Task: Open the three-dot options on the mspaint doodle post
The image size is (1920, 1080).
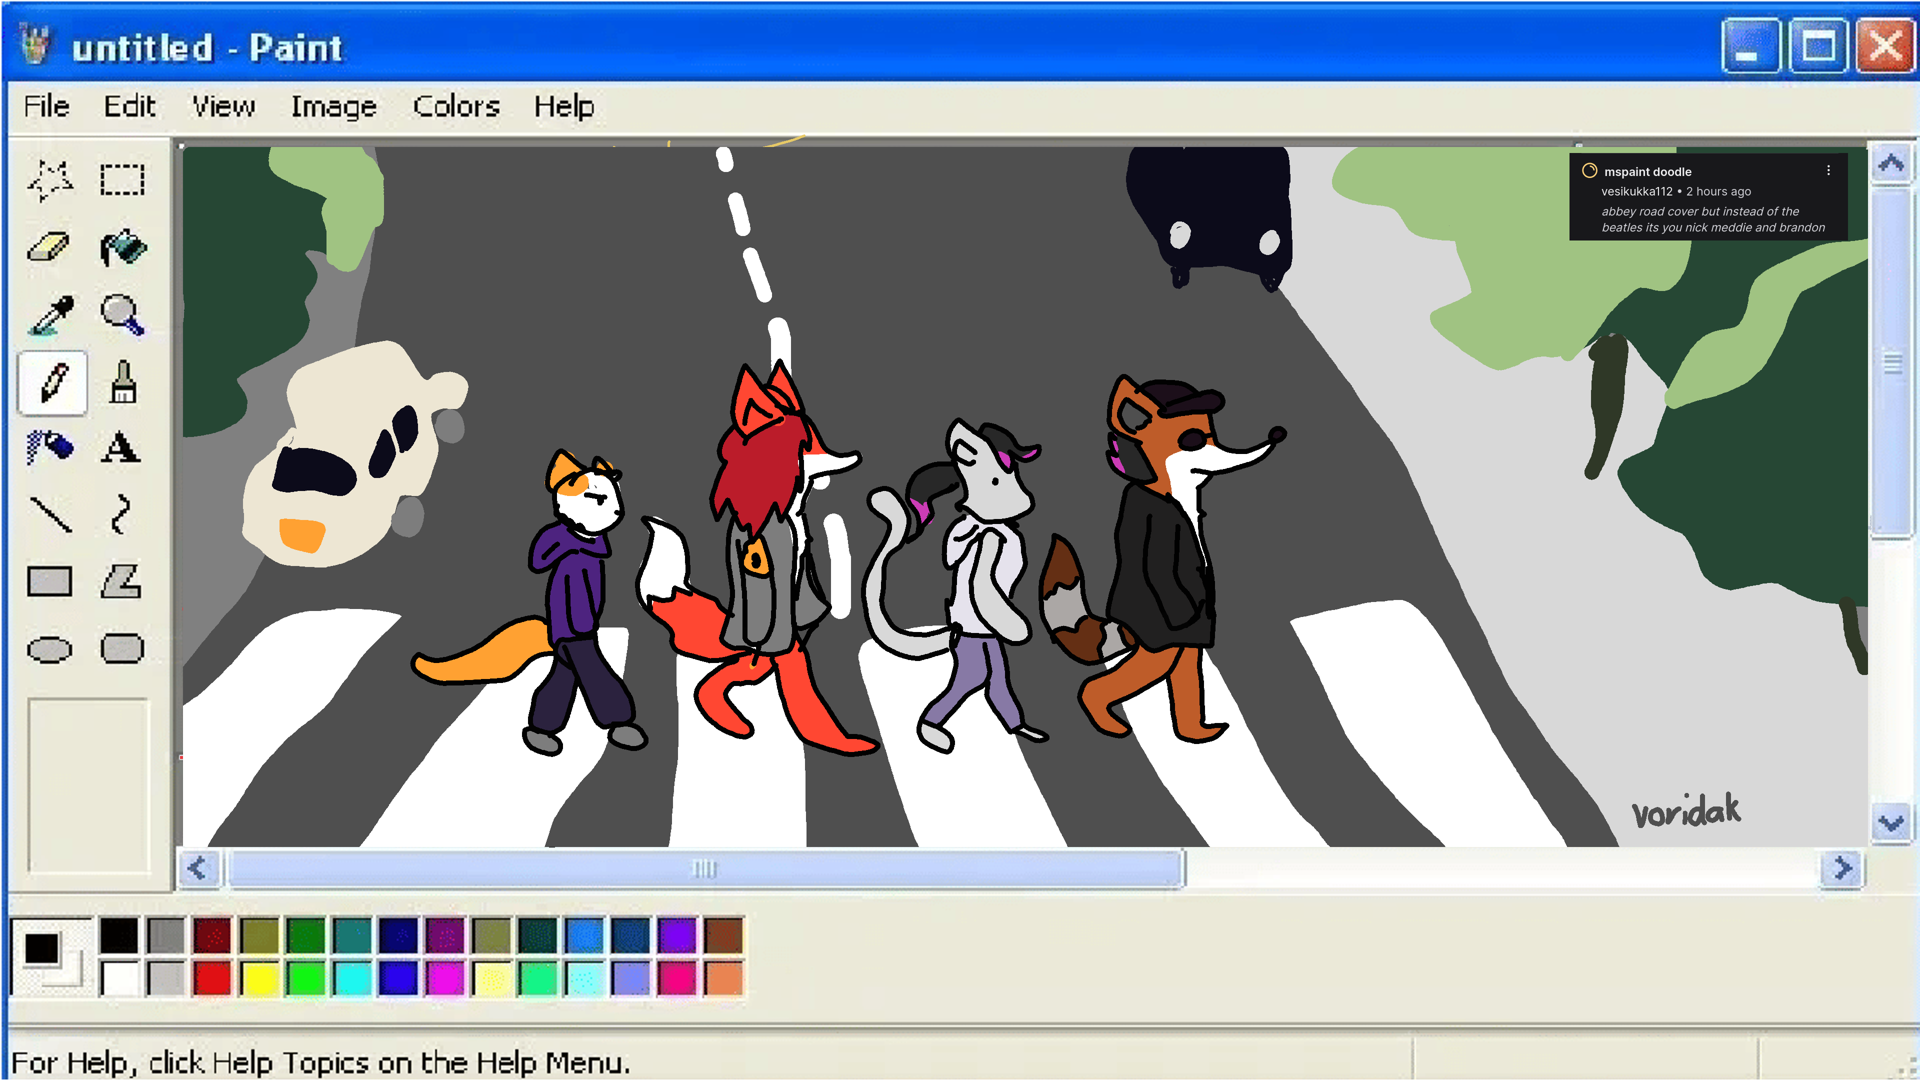Action: click(1828, 171)
